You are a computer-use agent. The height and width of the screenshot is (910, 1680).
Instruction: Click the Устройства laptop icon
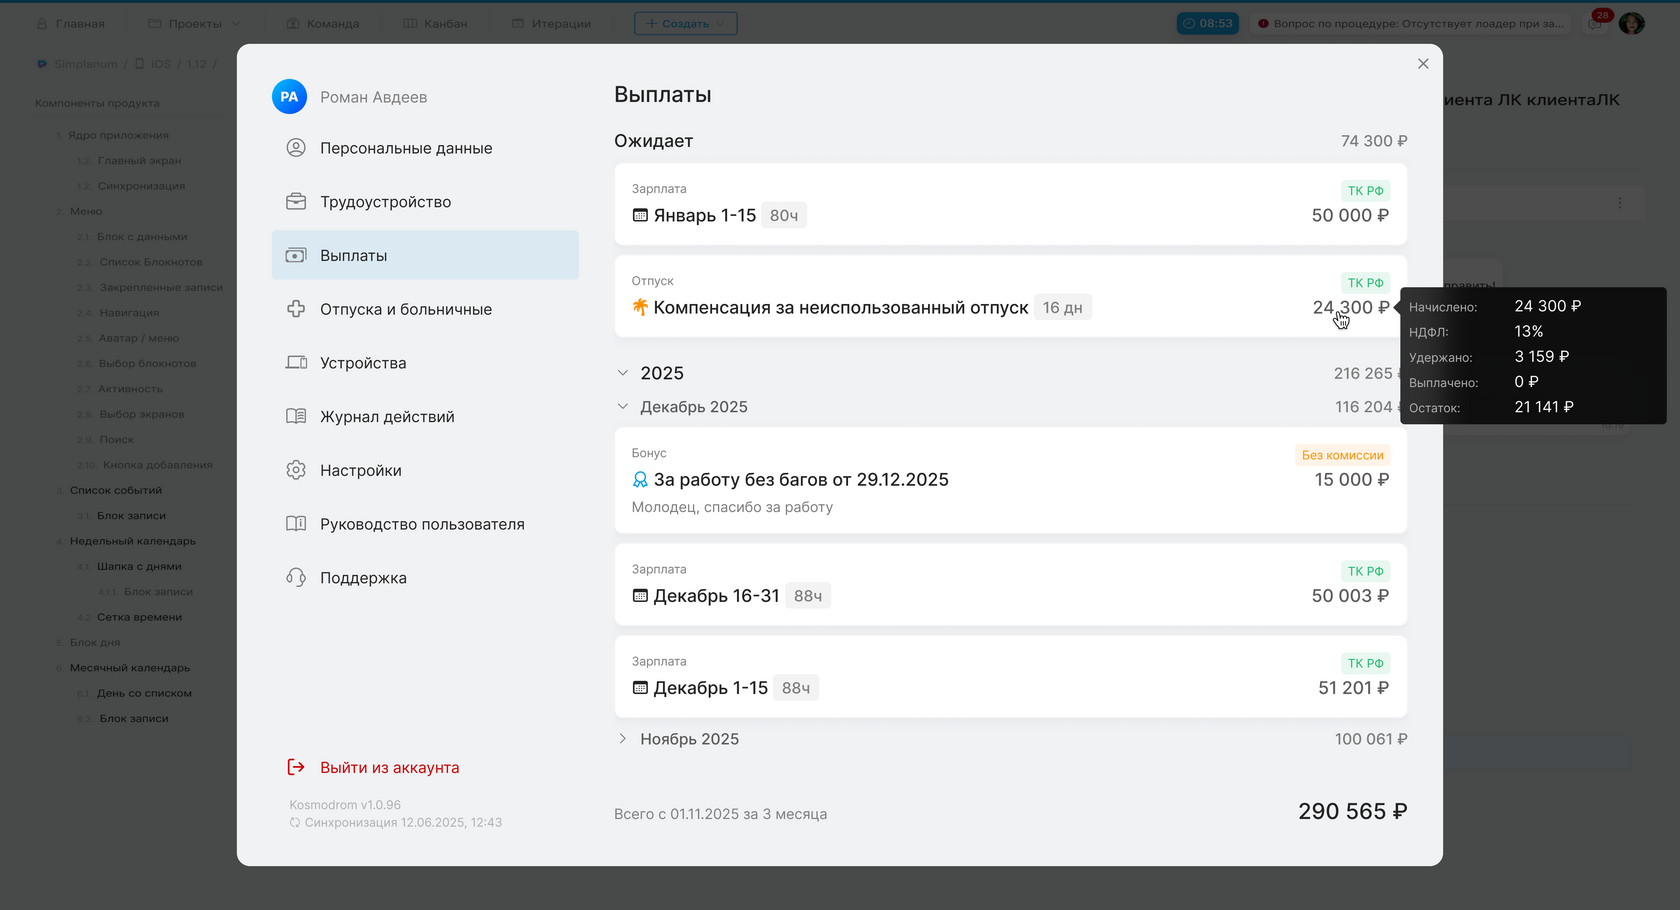tap(296, 363)
